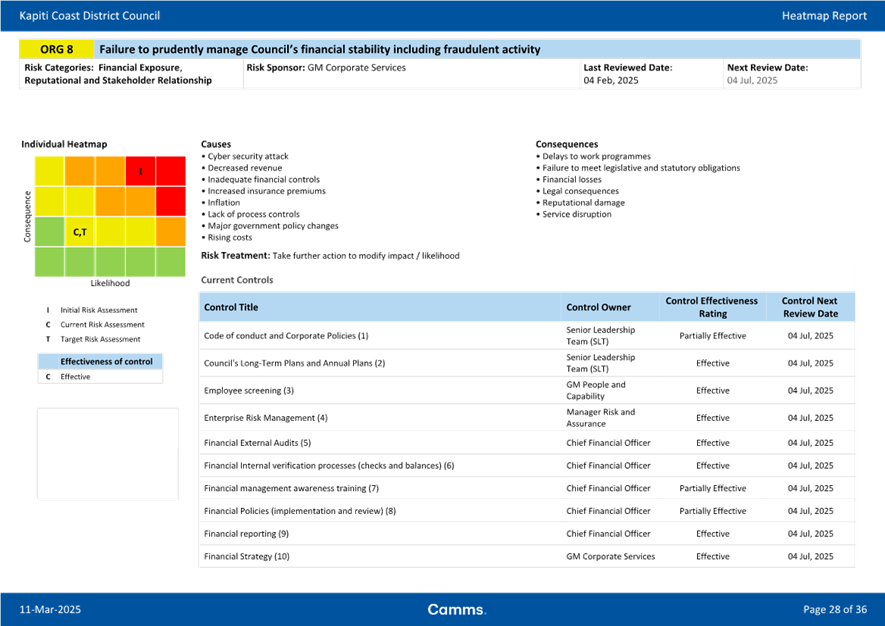
Task: Click the Control Next Review Date column header
Action: 810,307
